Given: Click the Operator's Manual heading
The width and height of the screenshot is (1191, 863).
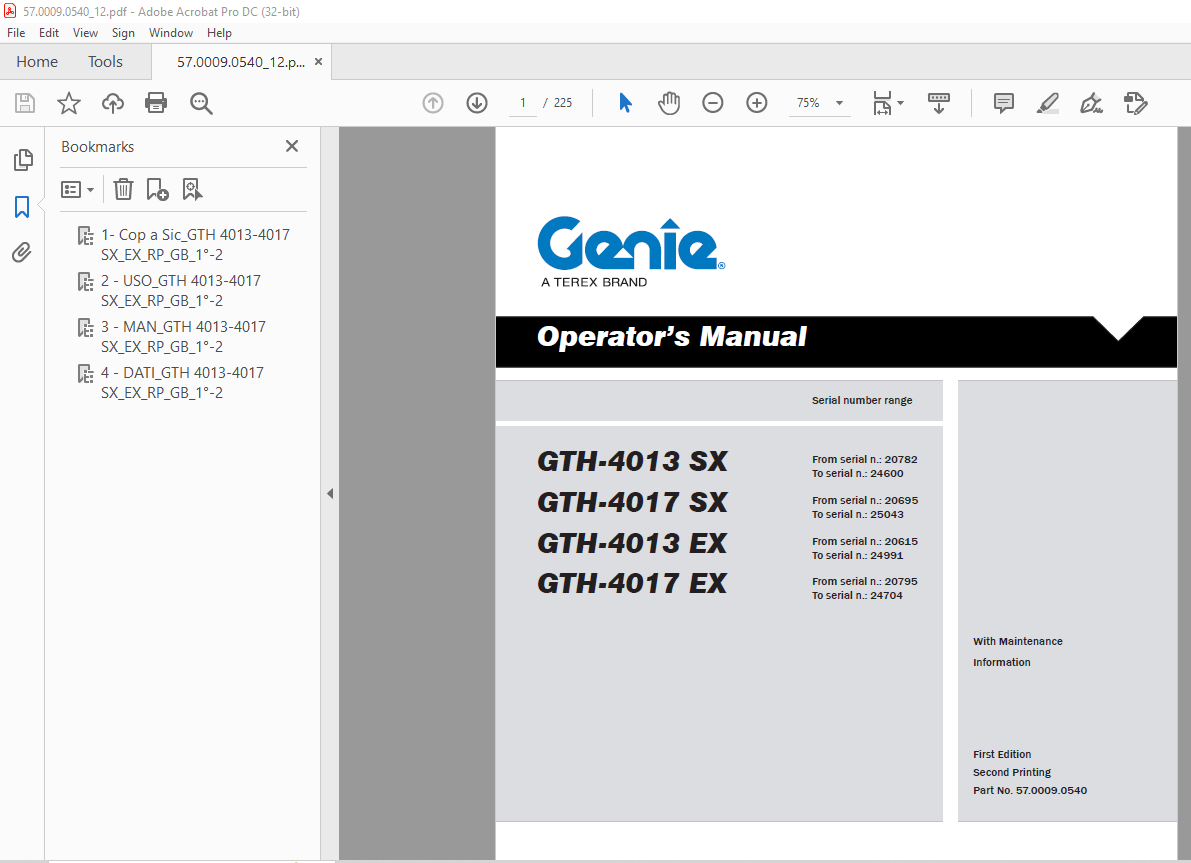Looking at the screenshot, I should [x=671, y=337].
